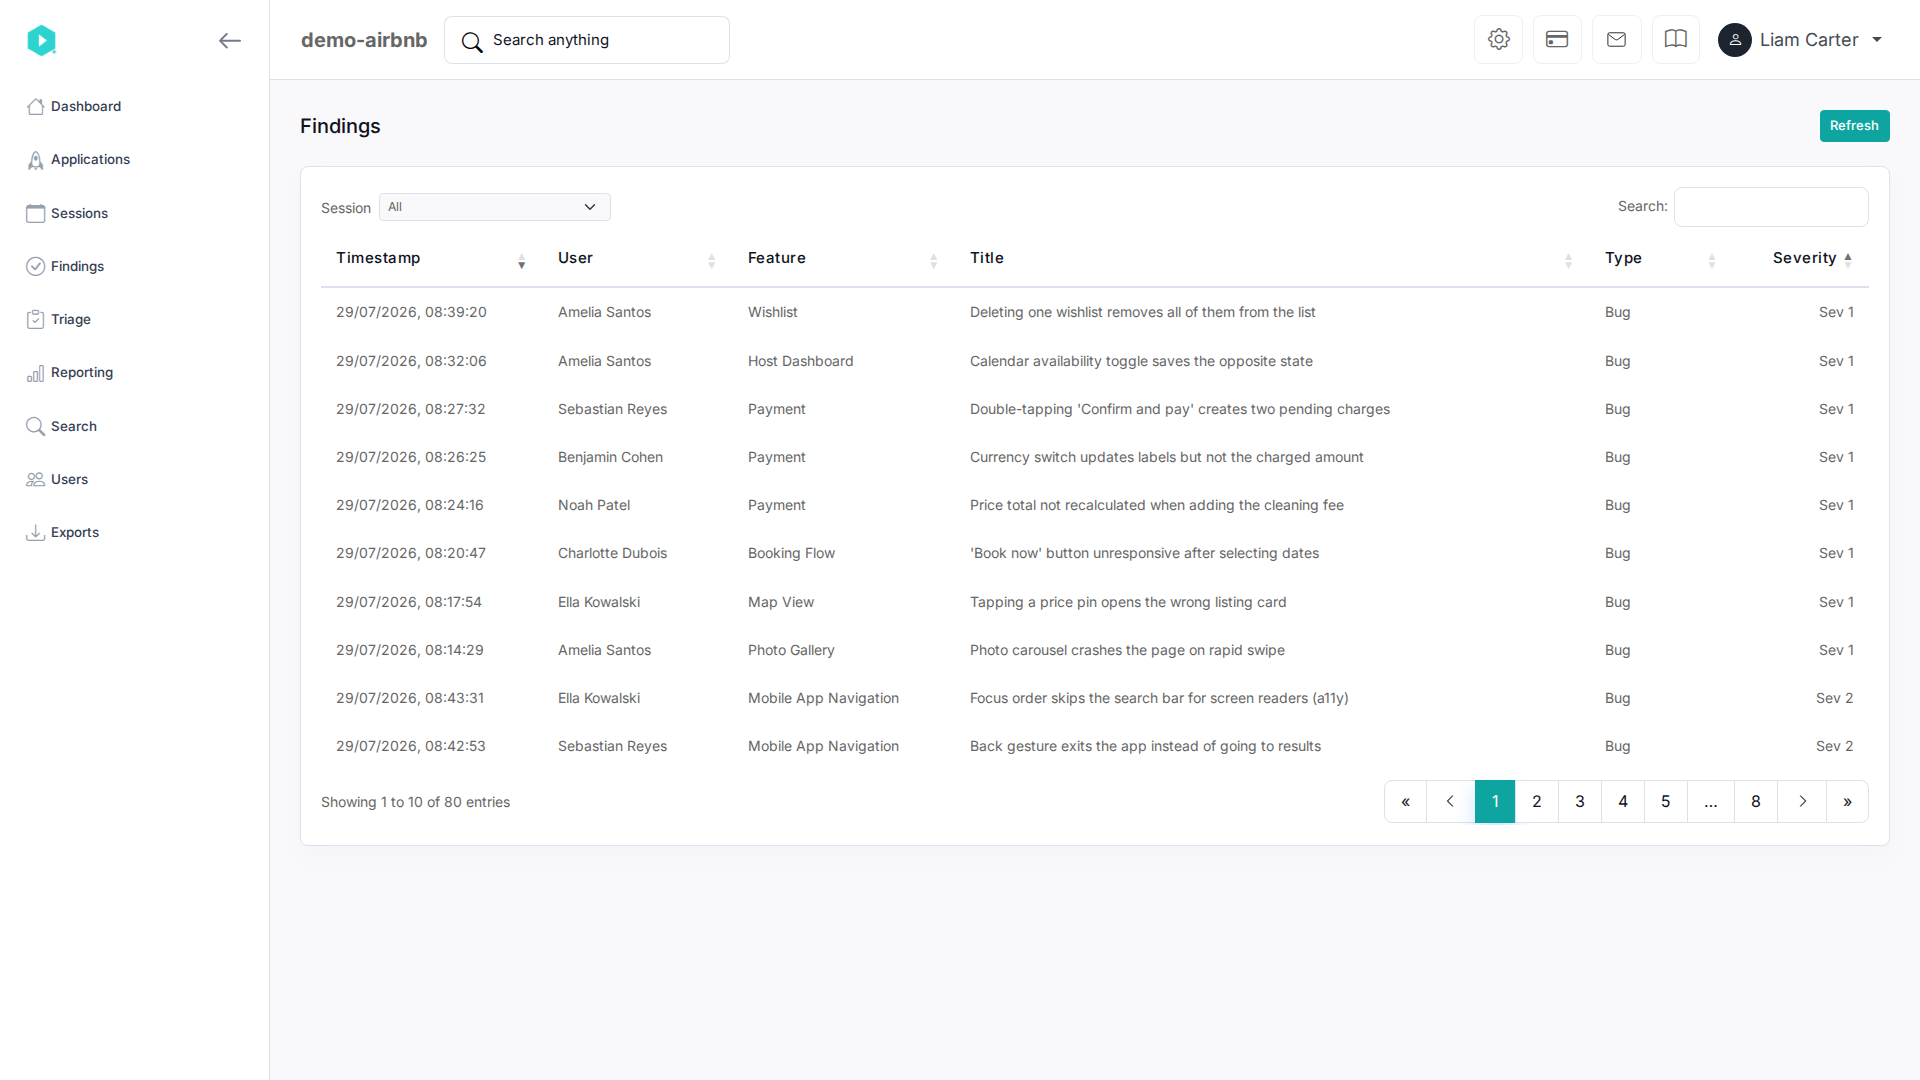This screenshot has width=1920, height=1080.
Task: Focus the Search anything box
Action: 587,40
